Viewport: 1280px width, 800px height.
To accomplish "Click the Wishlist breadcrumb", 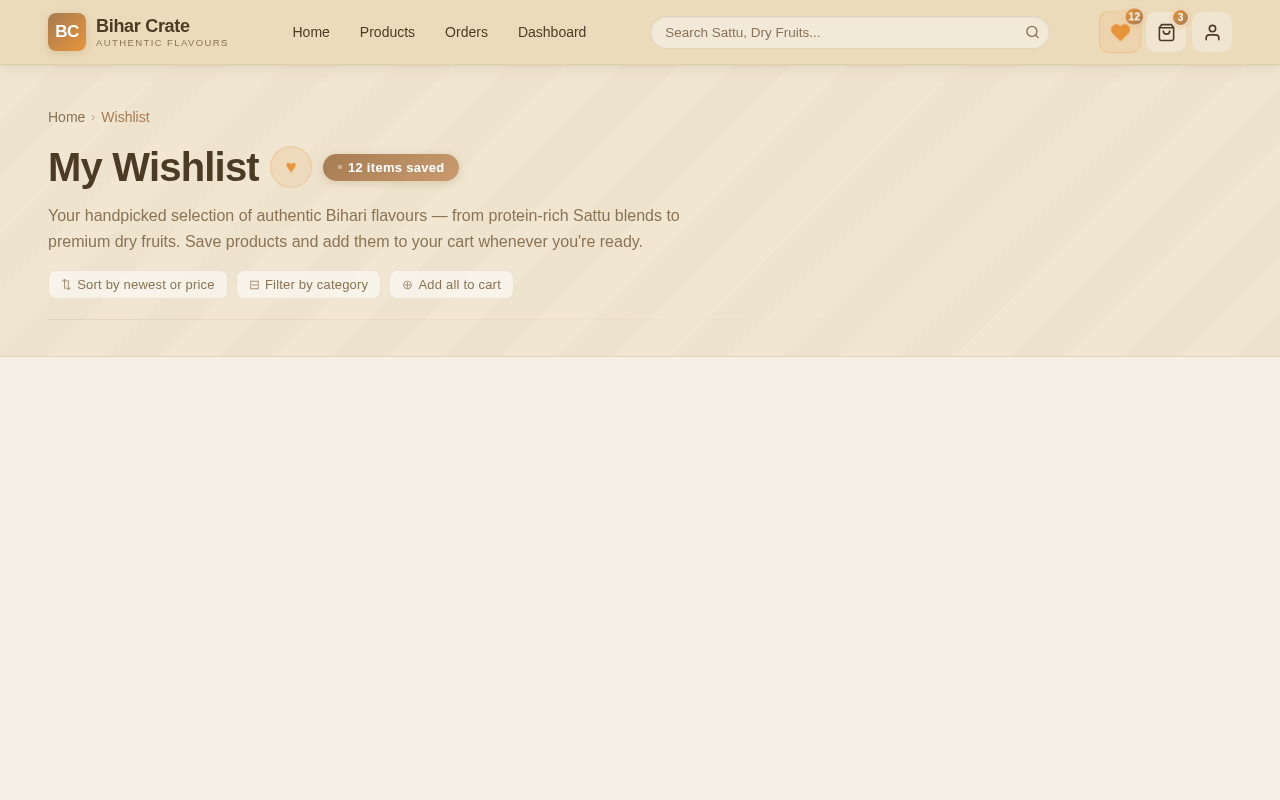I will tap(125, 117).
